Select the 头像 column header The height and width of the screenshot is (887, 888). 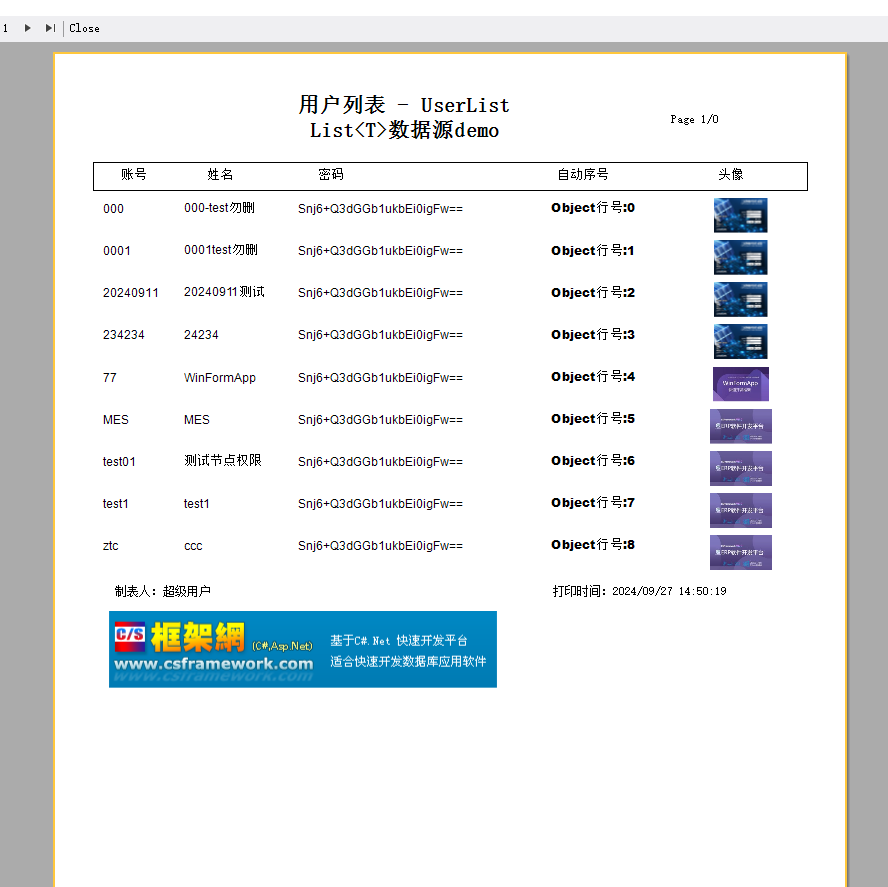[731, 174]
